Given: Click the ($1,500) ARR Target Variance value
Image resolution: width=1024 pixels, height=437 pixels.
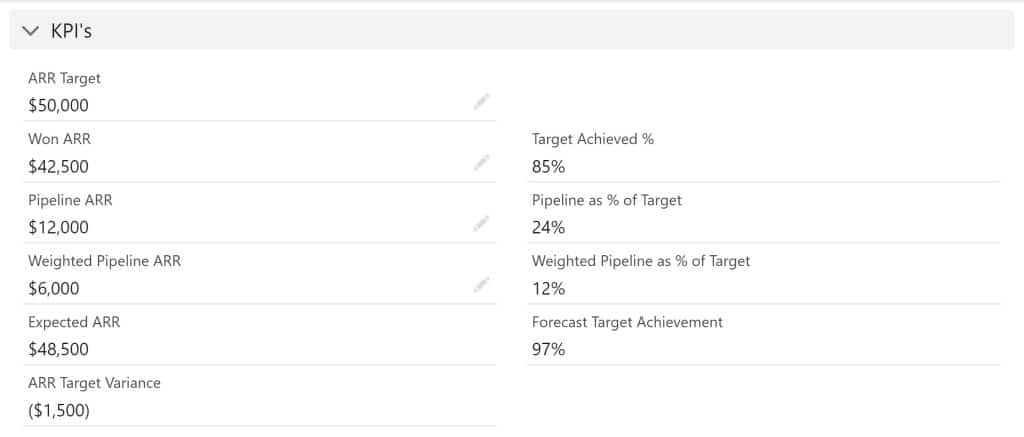Looking at the screenshot, I should point(60,411).
